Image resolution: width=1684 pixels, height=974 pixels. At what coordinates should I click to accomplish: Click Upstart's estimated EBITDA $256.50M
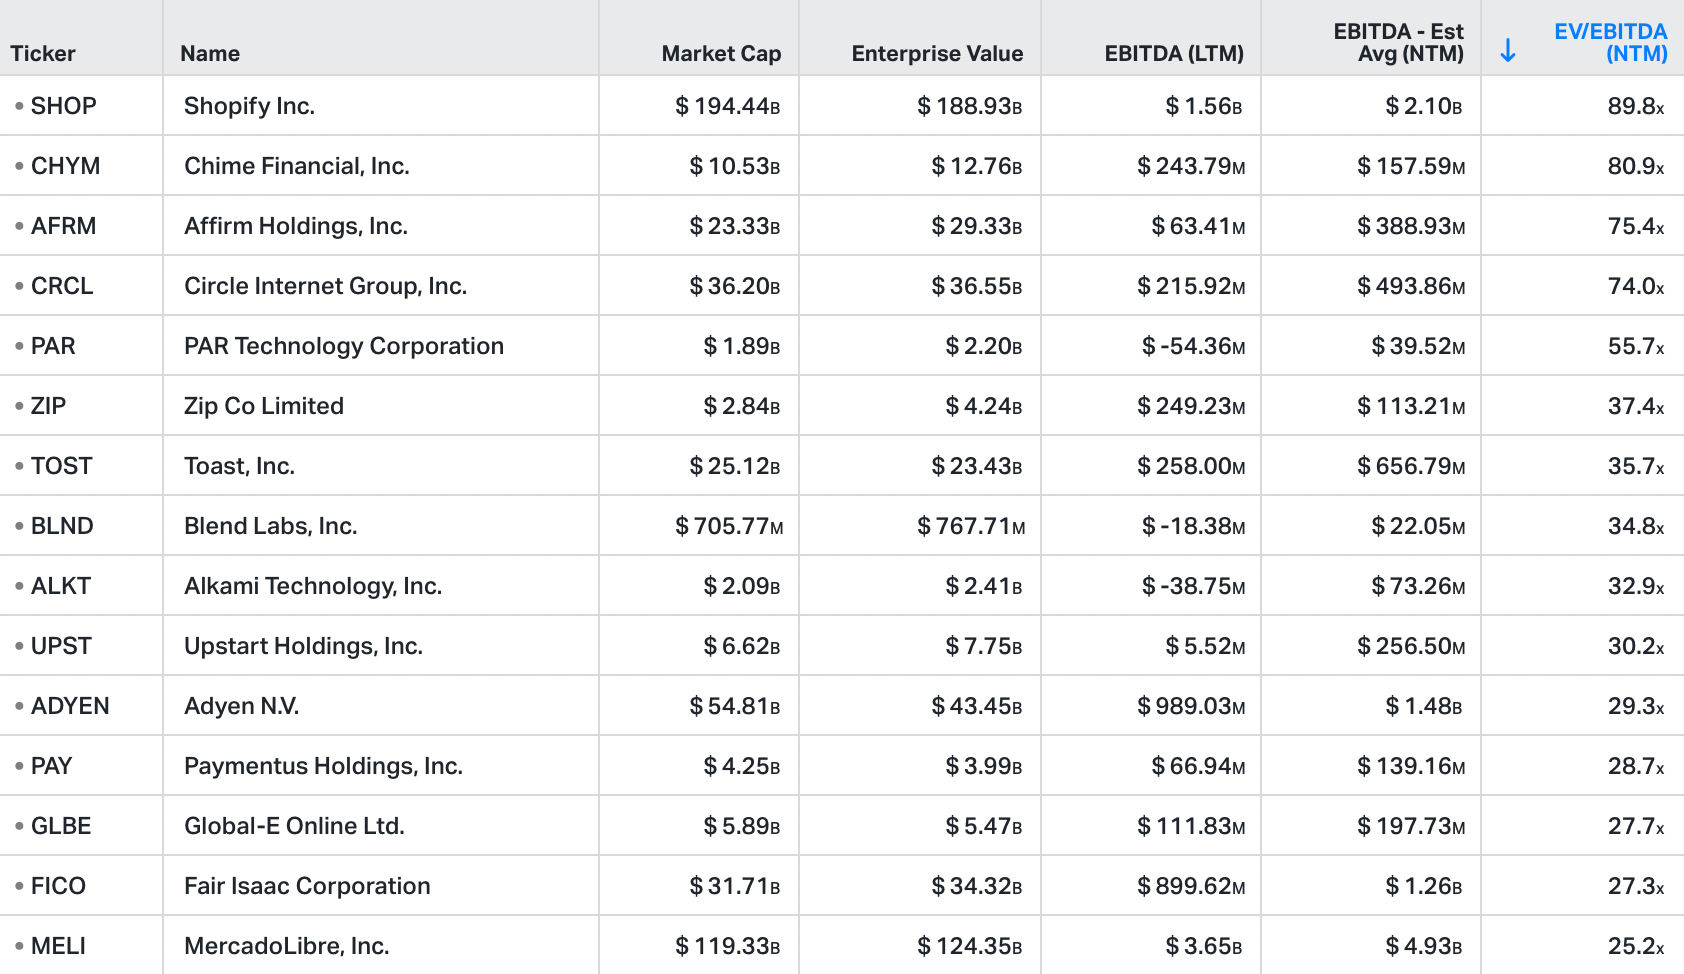click(1411, 646)
